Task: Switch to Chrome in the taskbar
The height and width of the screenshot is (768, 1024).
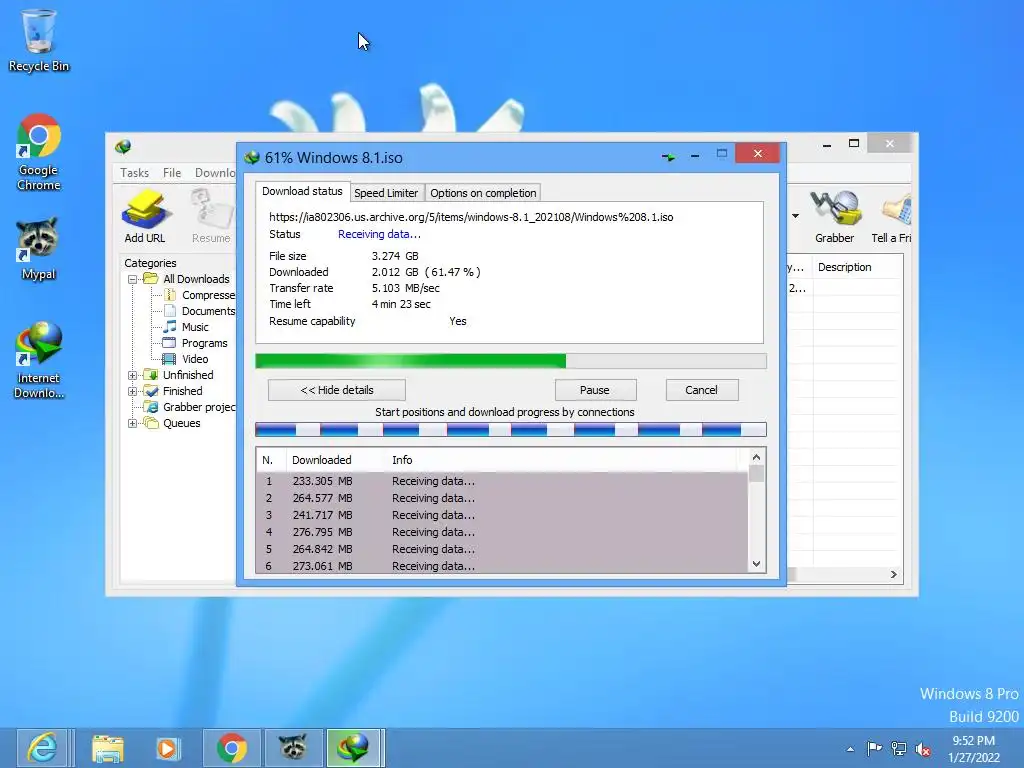Action: (232, 748)
